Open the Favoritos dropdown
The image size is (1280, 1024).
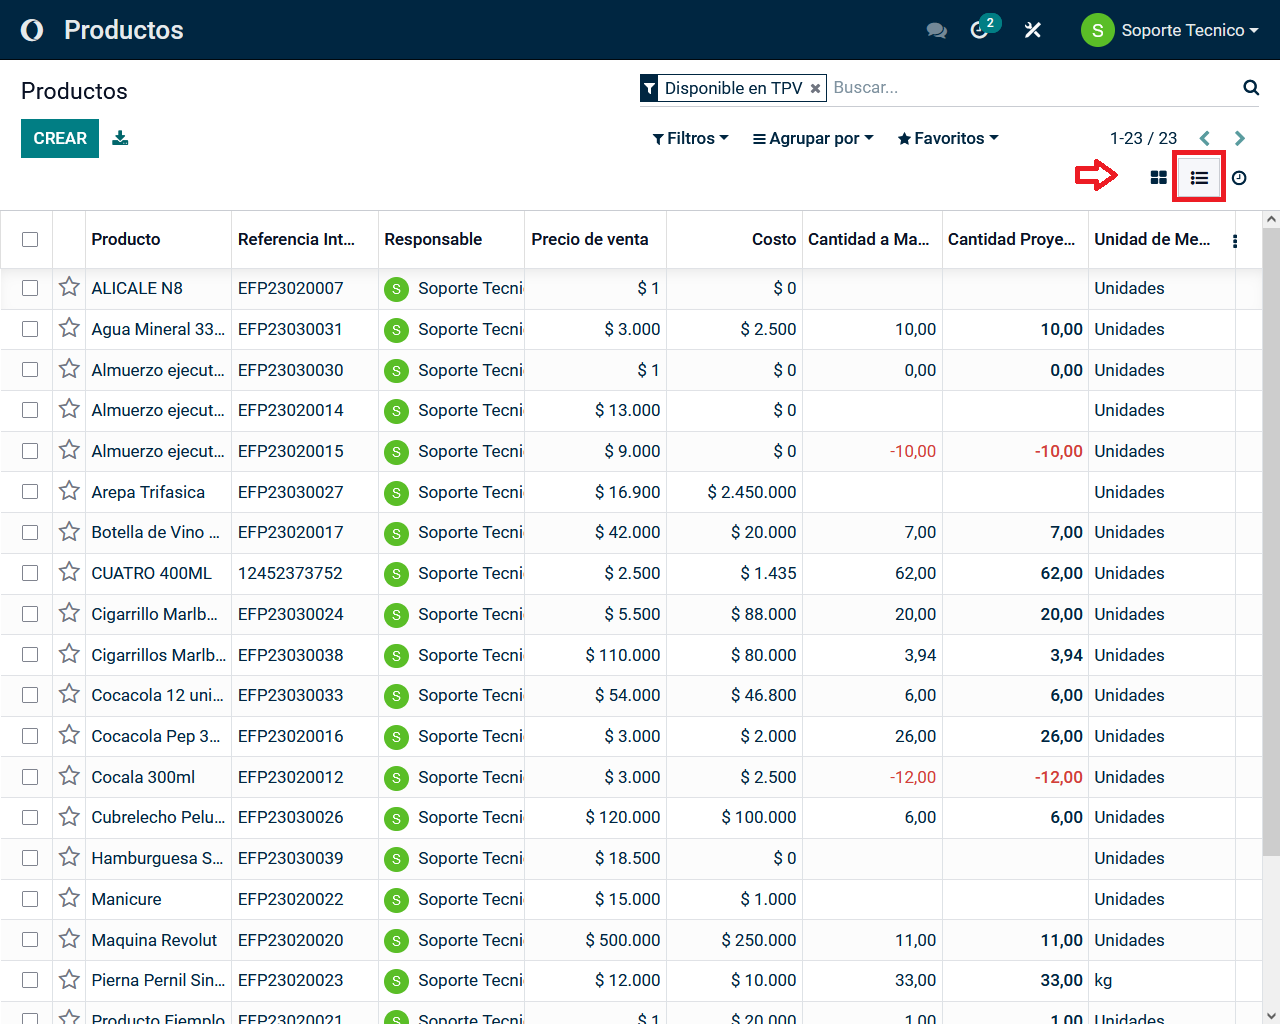tap(948, 138)
